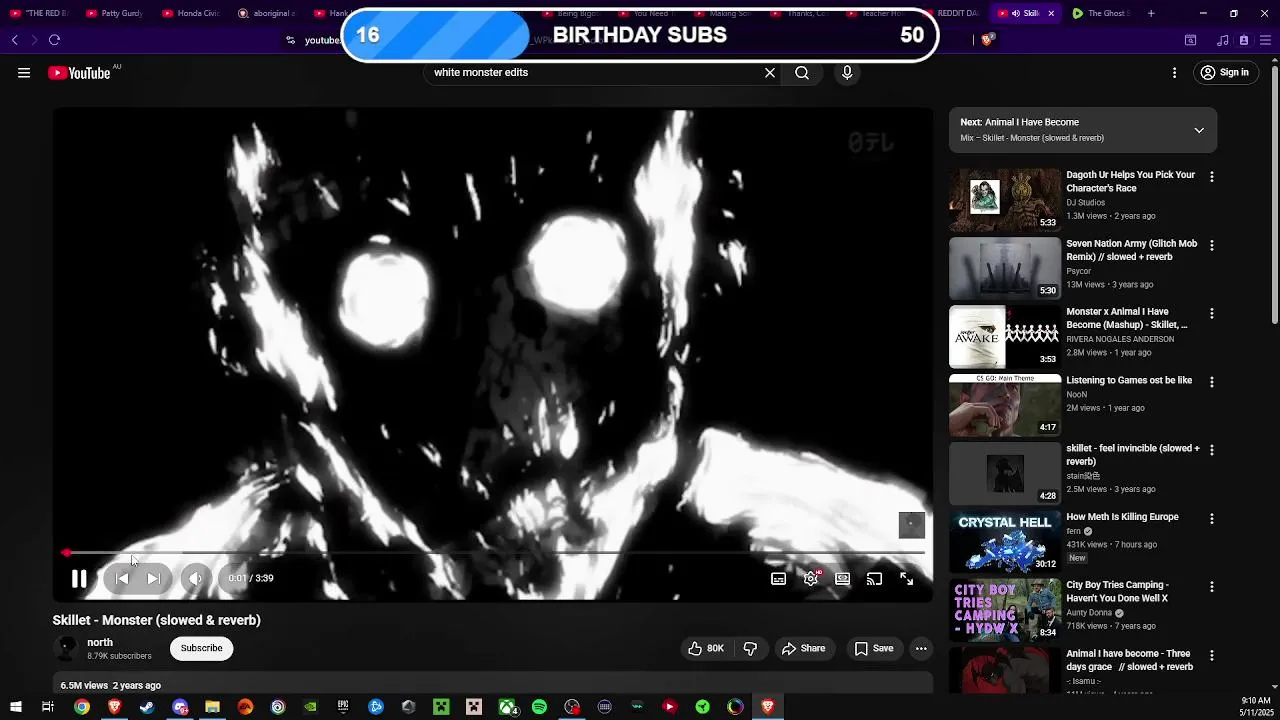Open browser sidebar panel icon
The height and width of the screenshot is (720, 1280).
1190,40
